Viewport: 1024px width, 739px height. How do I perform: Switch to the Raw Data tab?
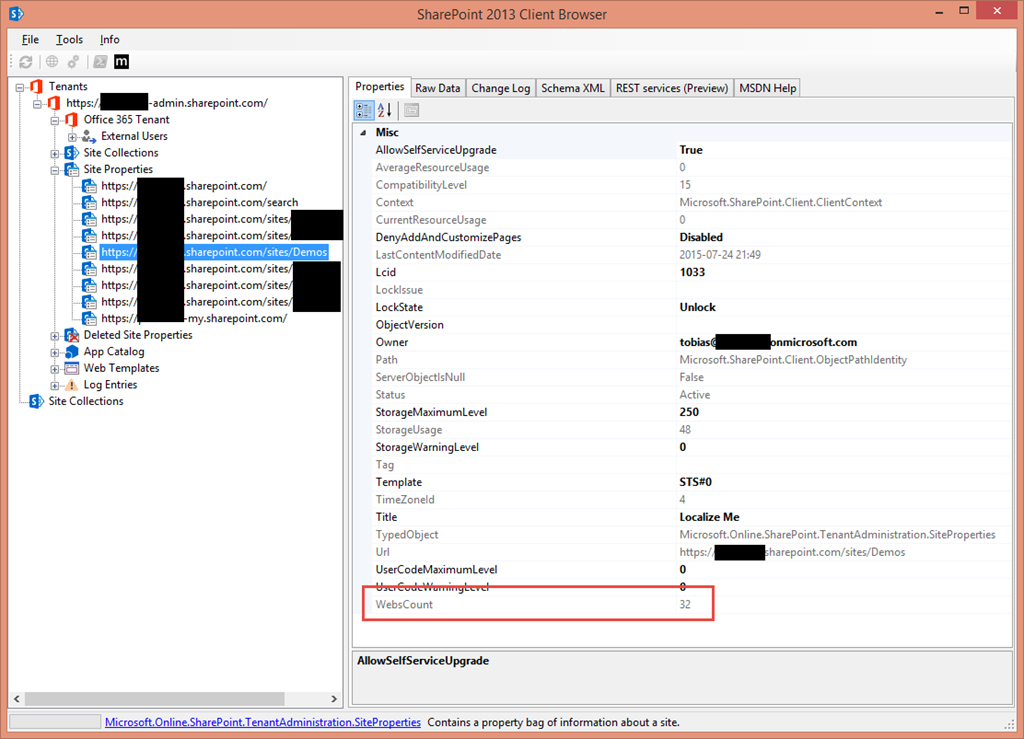(437, 87)
